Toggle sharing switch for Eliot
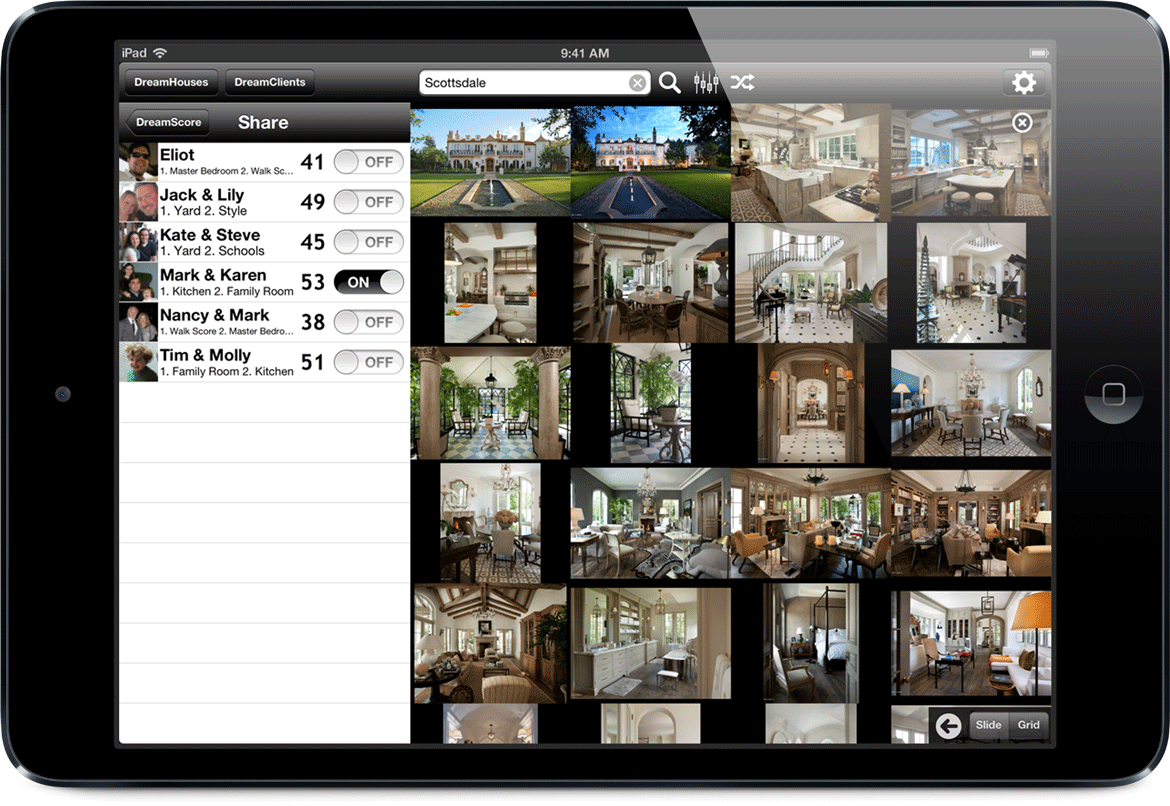1170x806 pixels. point(369,162)
